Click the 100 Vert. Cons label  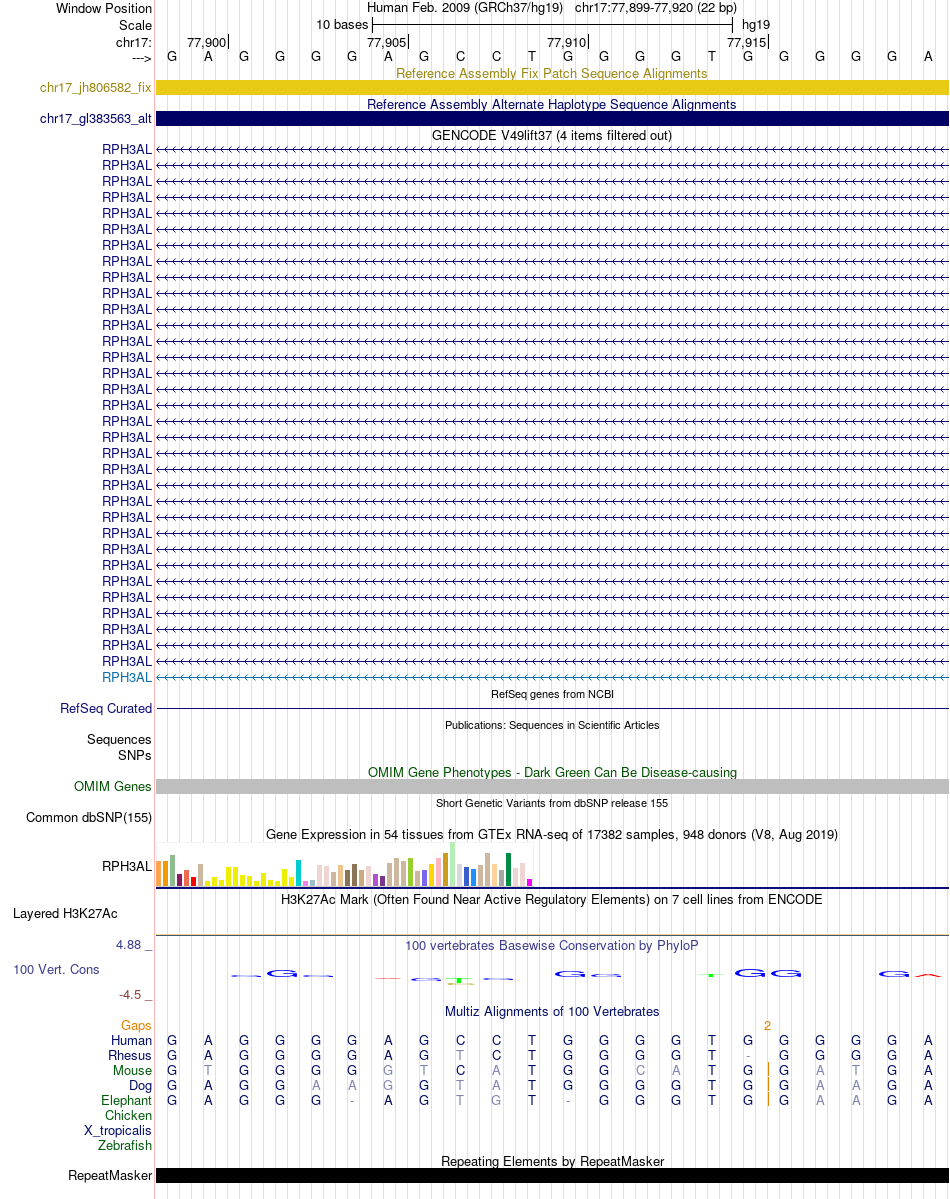(x=56, y=970)
